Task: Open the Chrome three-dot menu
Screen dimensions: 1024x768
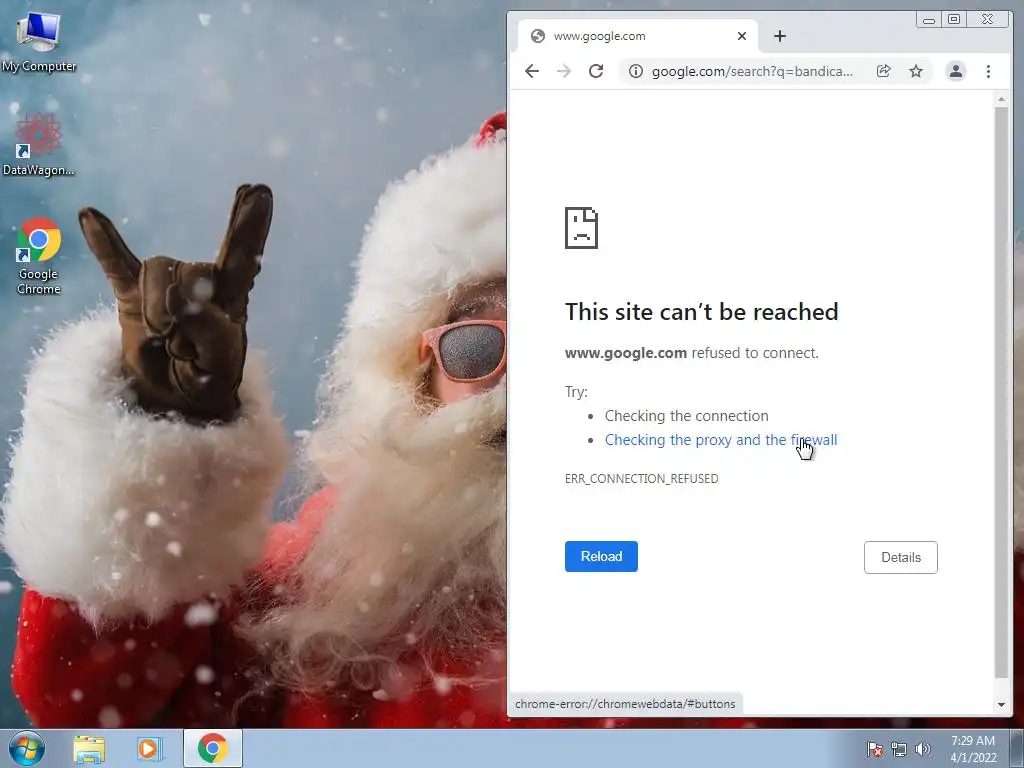Action: coord(988,71)
